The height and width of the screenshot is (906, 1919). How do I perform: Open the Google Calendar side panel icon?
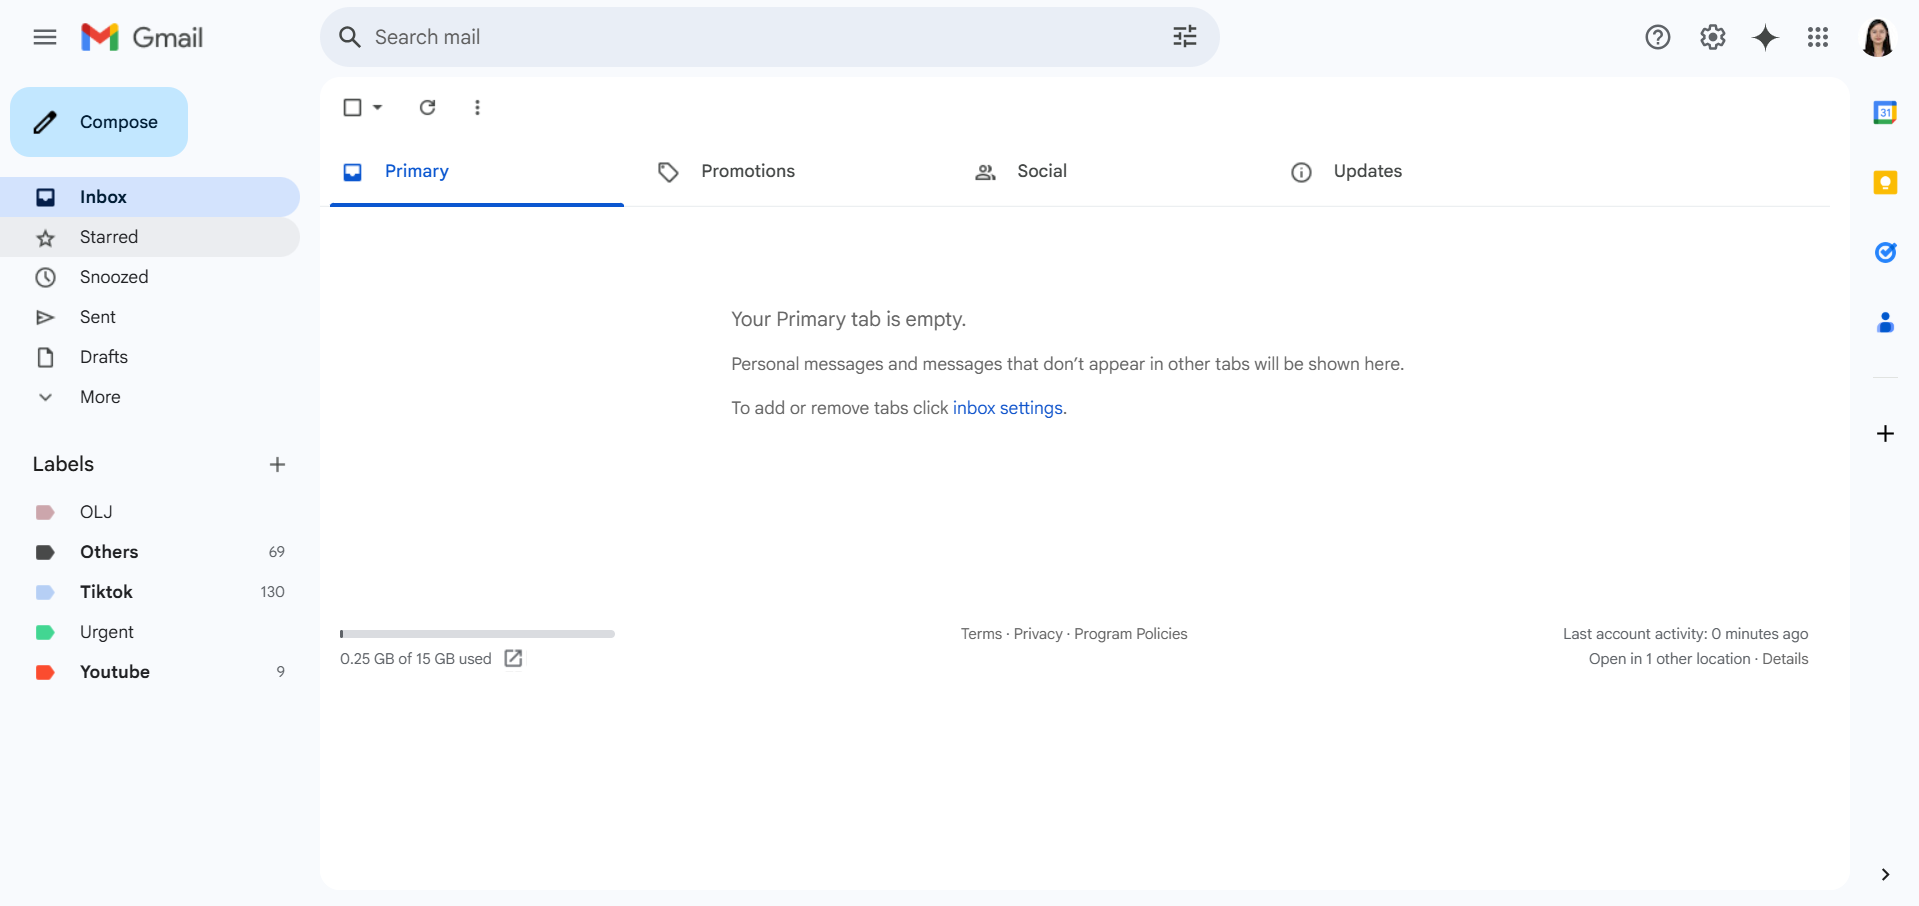[1885, 113]
